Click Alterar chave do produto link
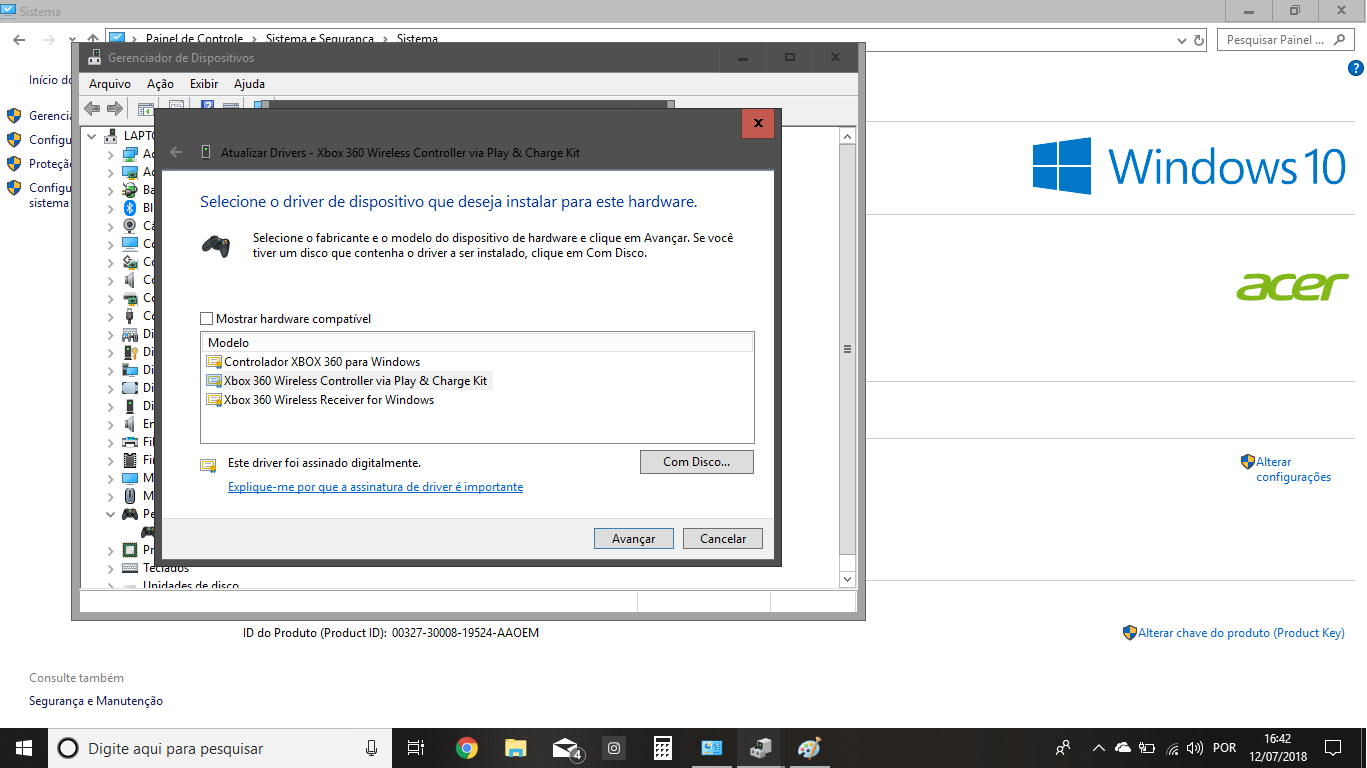This screenshot has height=768, width=1367. [x=1241, y=633]
